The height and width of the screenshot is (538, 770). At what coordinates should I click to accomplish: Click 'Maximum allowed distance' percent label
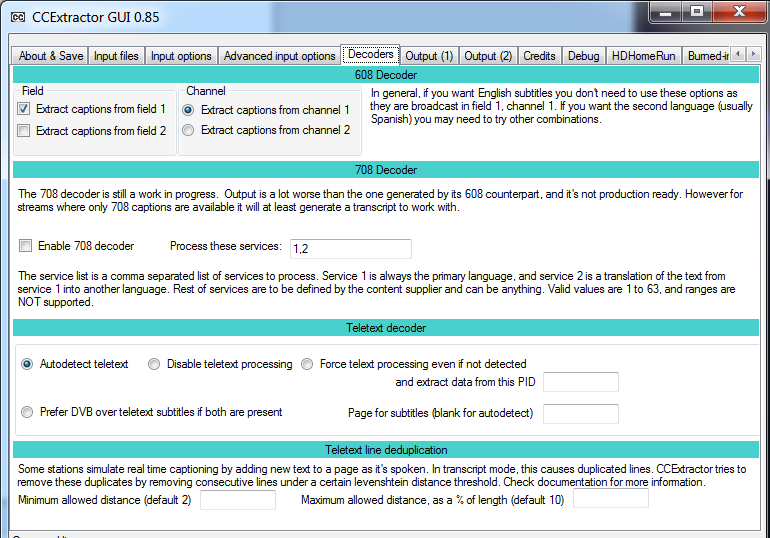pos(433,500)
